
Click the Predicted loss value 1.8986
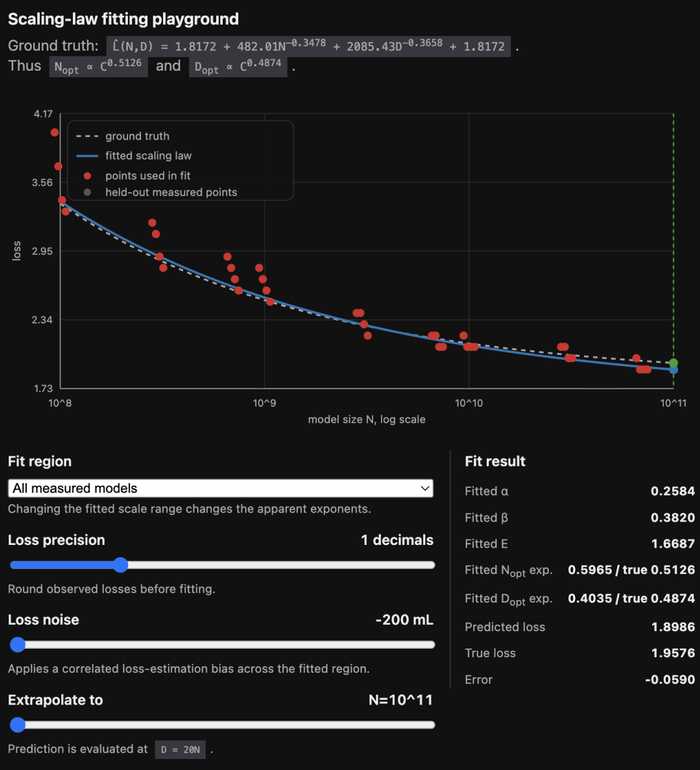(x=672, y=627)
